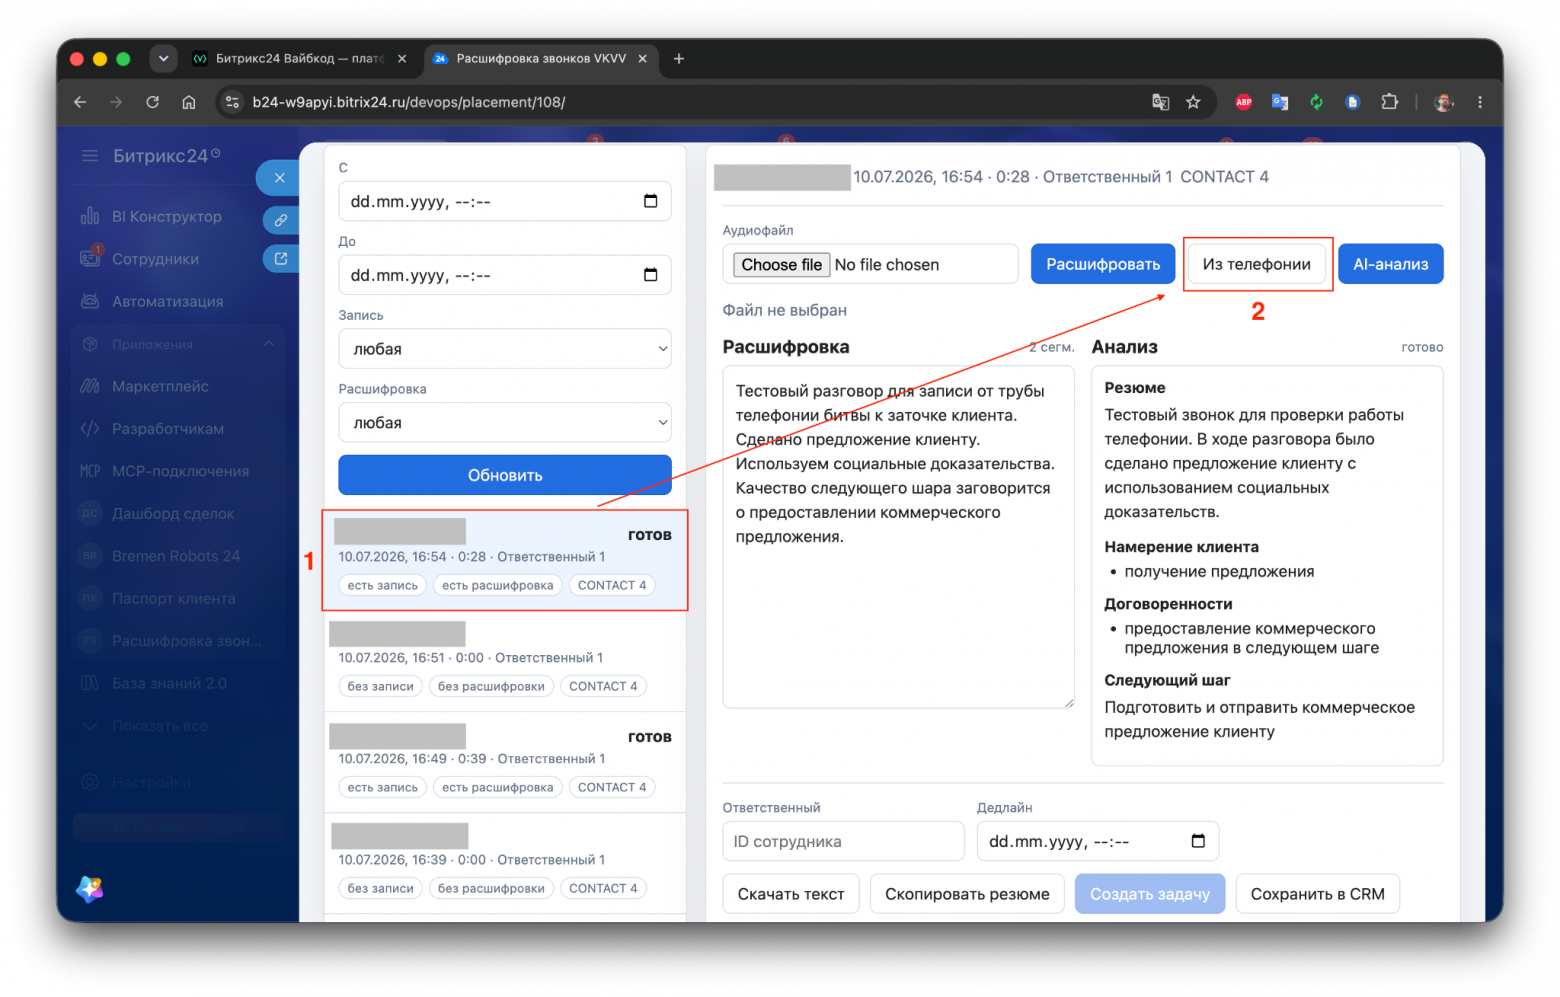Select the call from 10.07.2026, 16:49
This screenshot has width=1560, height=997.
(x=504, y=761)
